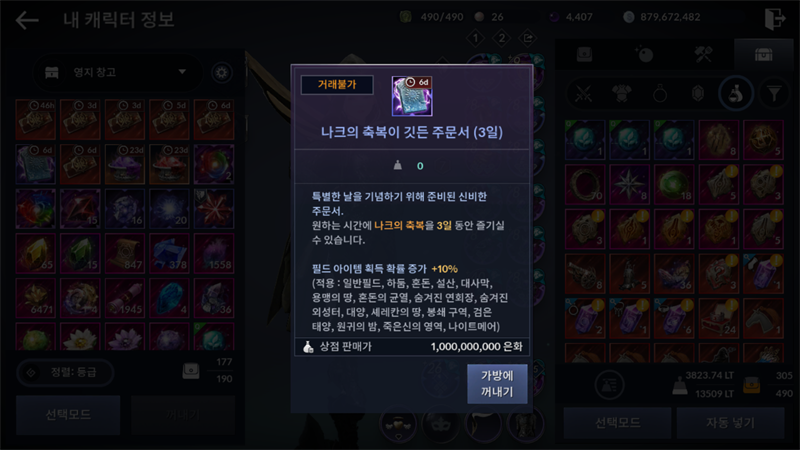
Task: Enable right panel 선택모드 selection mode
Action: click(x=617, y=422)
